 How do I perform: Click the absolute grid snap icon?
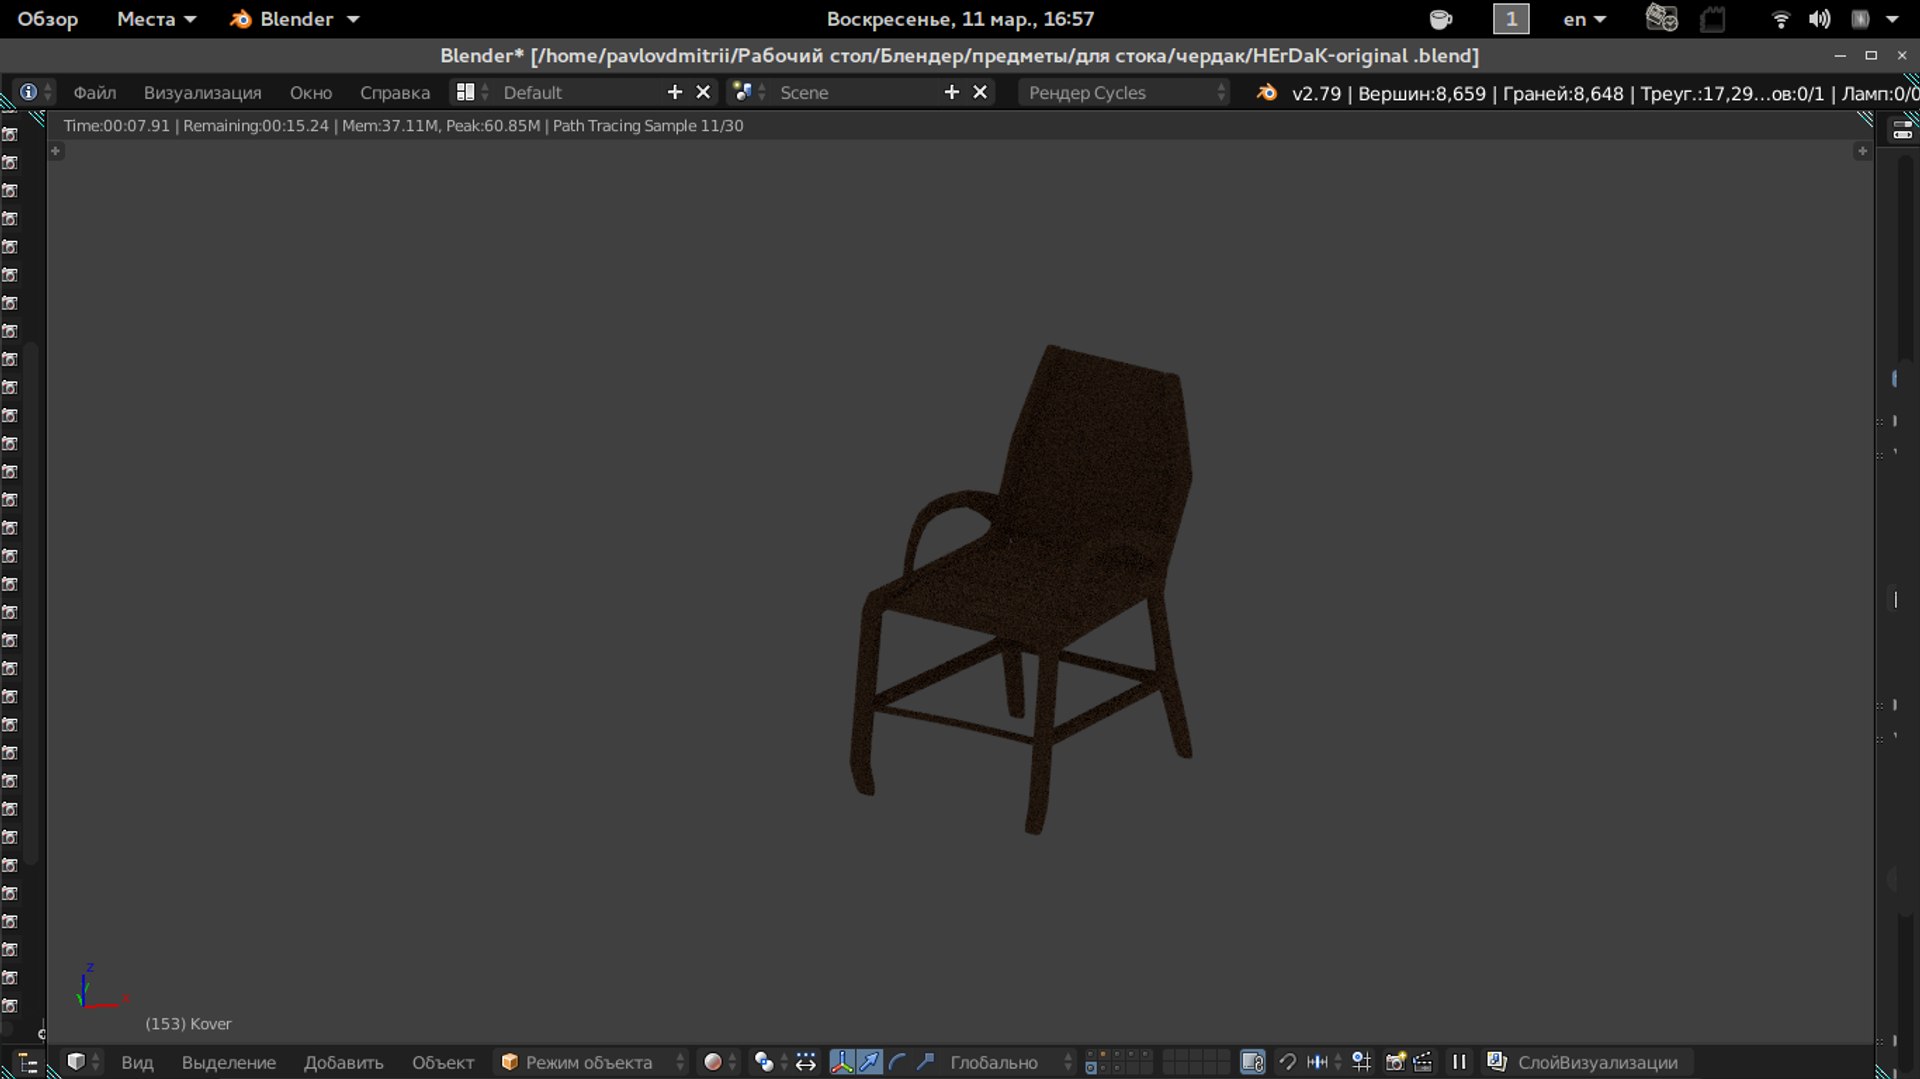coord(1361,1062)
